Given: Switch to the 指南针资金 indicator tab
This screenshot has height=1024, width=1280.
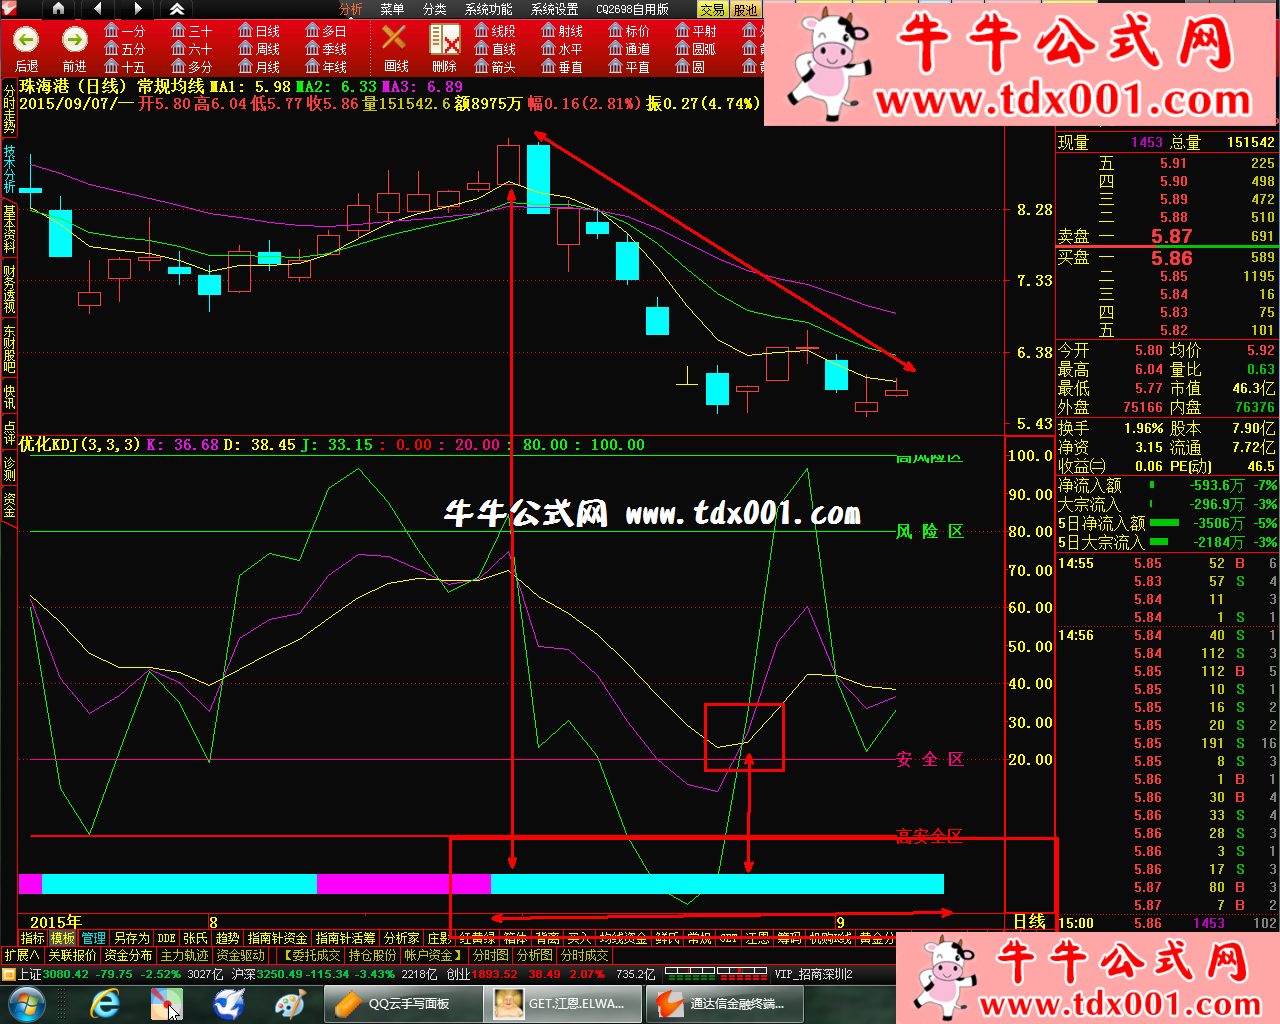Looking at the screenshot, I should point(277,938).
